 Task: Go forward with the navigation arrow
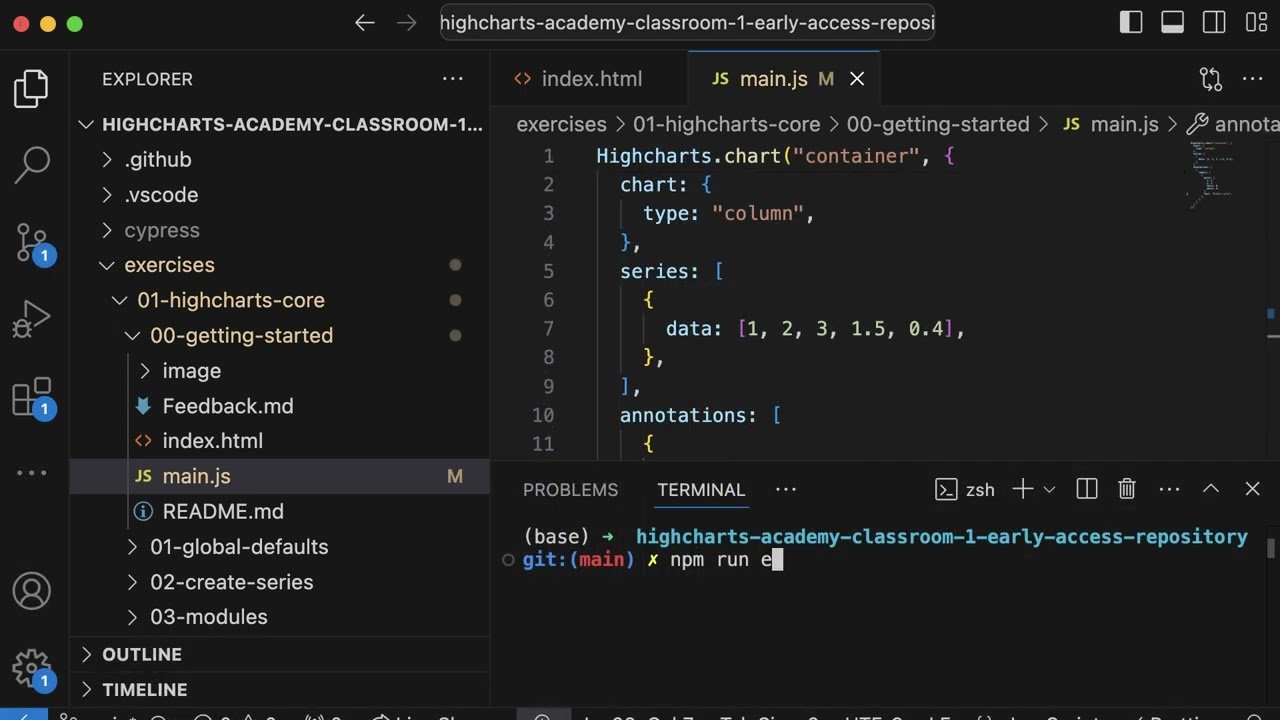click(x=407, y=23)
